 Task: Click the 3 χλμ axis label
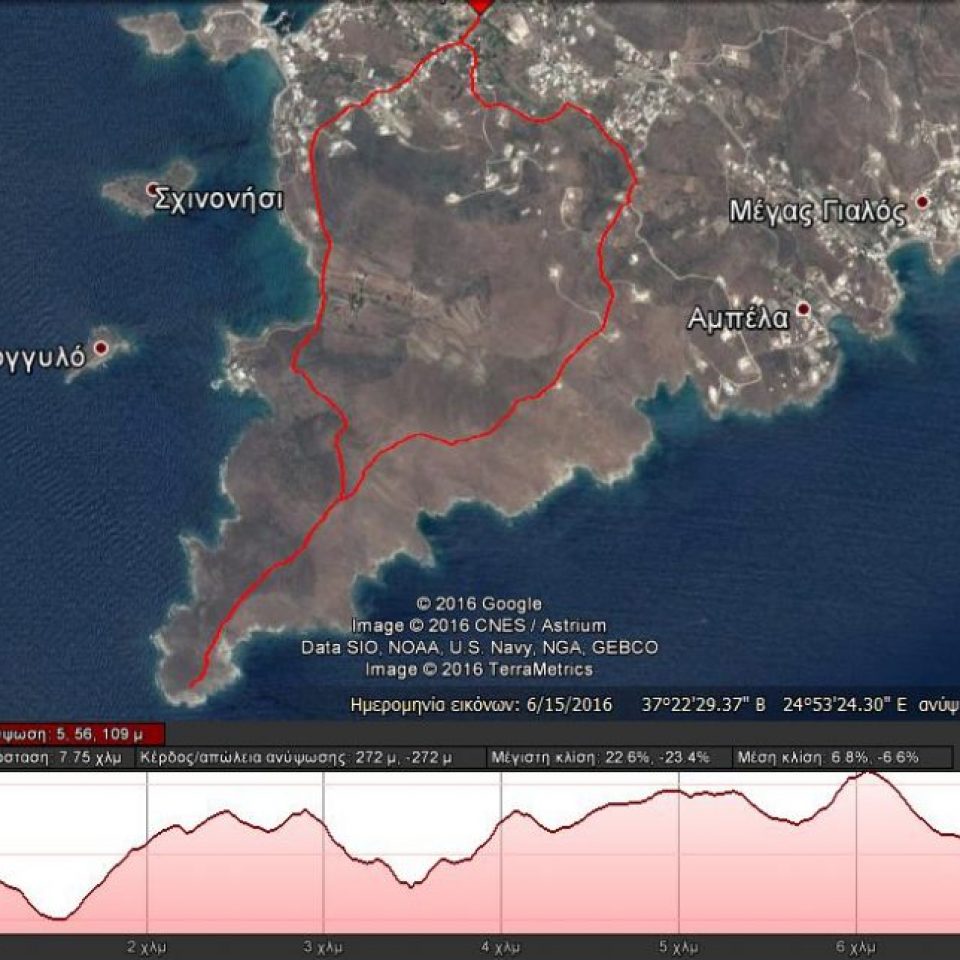323,947
